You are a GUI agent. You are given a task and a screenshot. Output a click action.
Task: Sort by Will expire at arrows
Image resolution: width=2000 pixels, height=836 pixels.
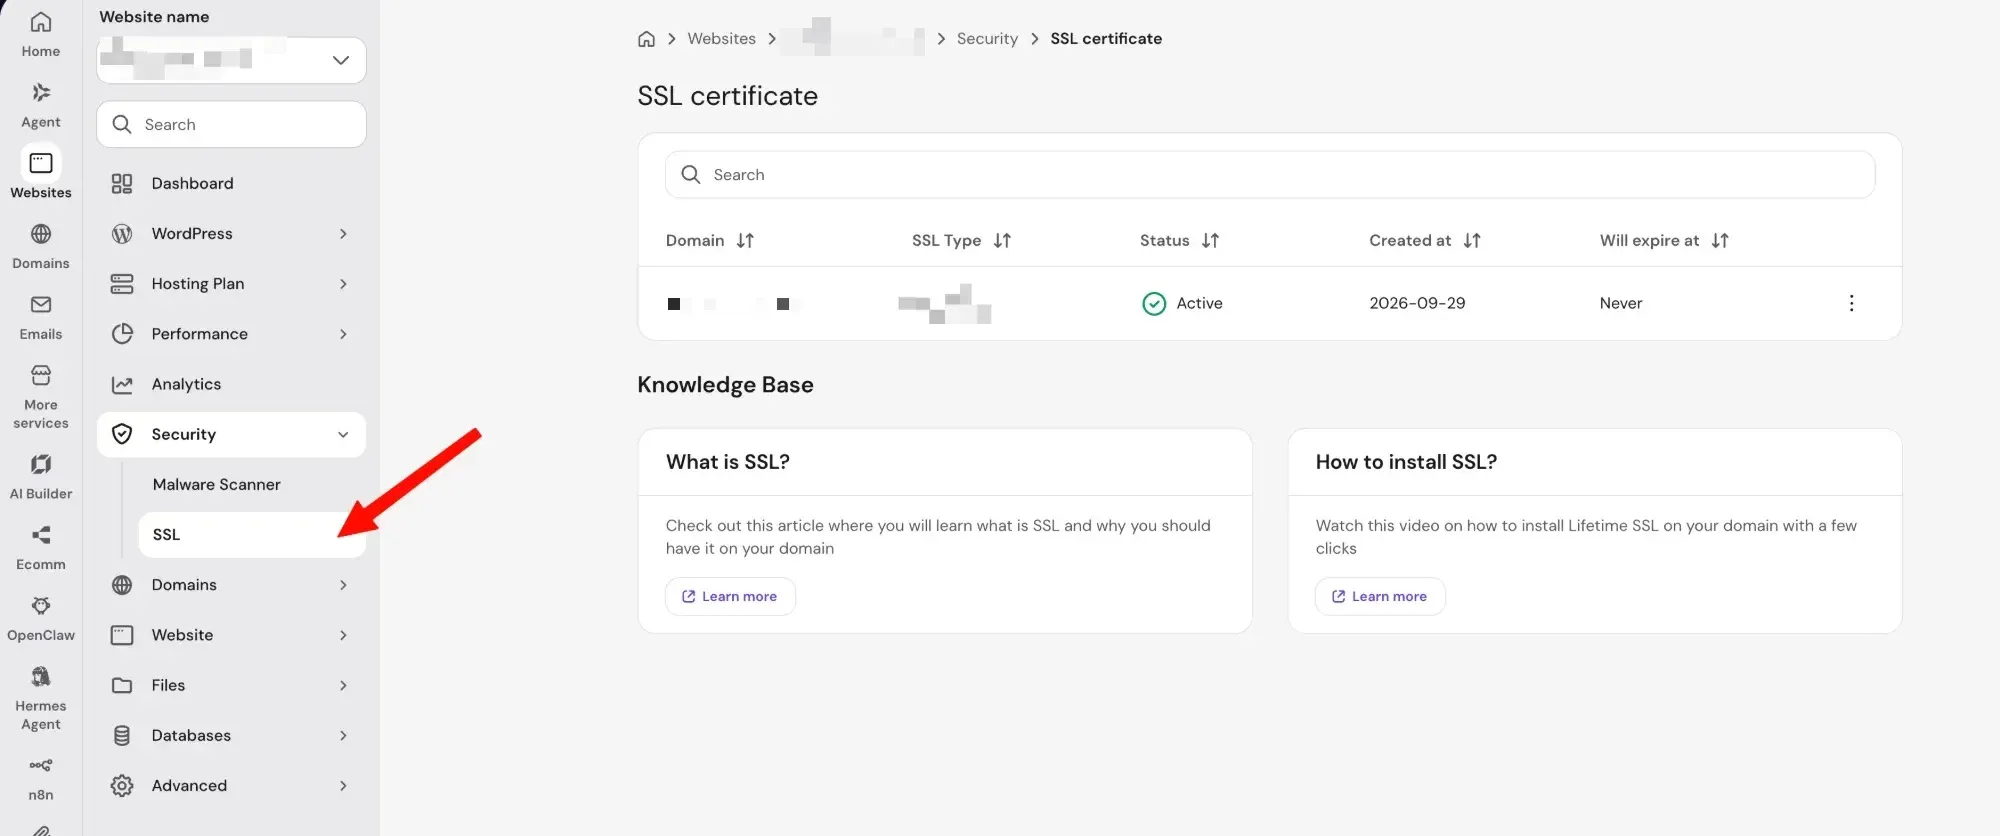1720,241
